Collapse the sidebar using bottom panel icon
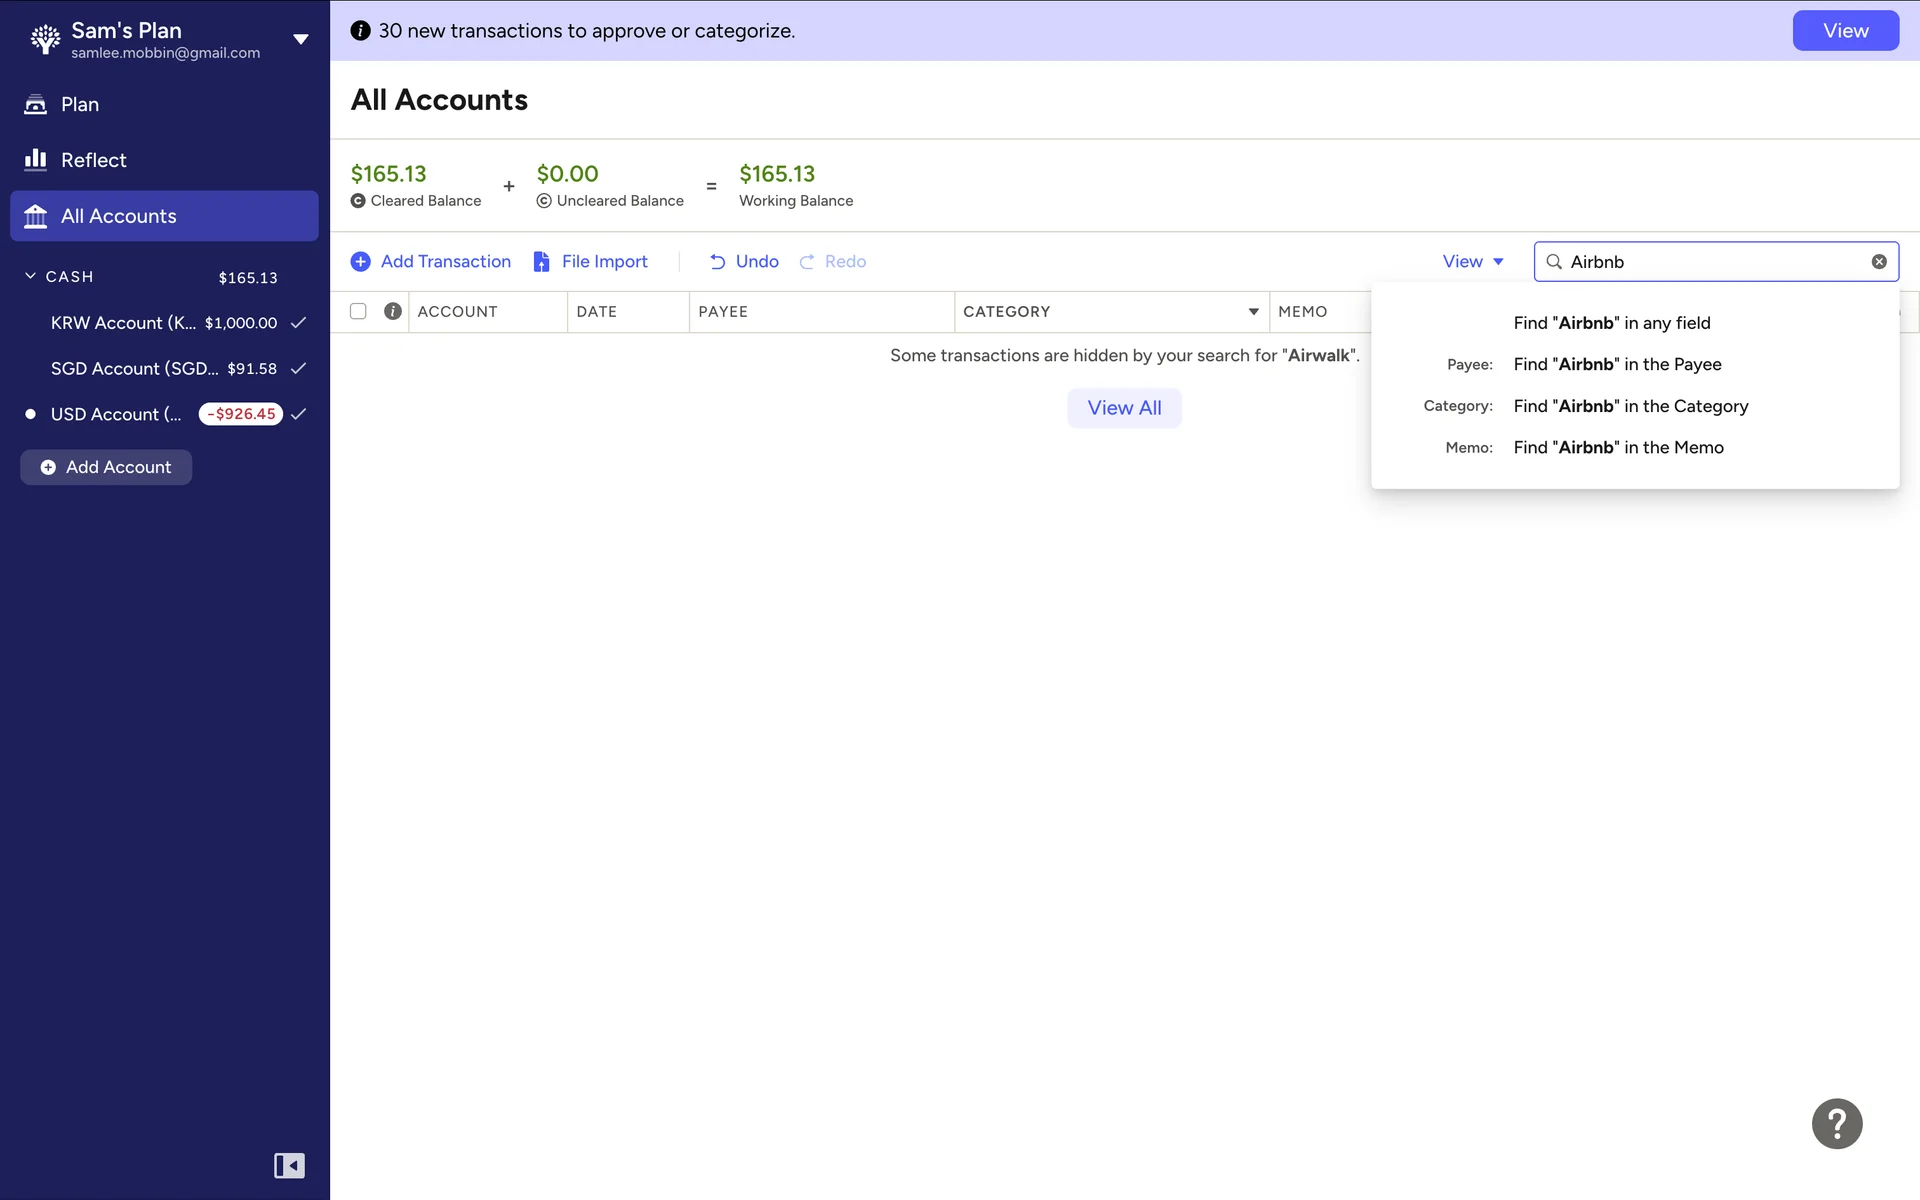 coord(289,1165)
